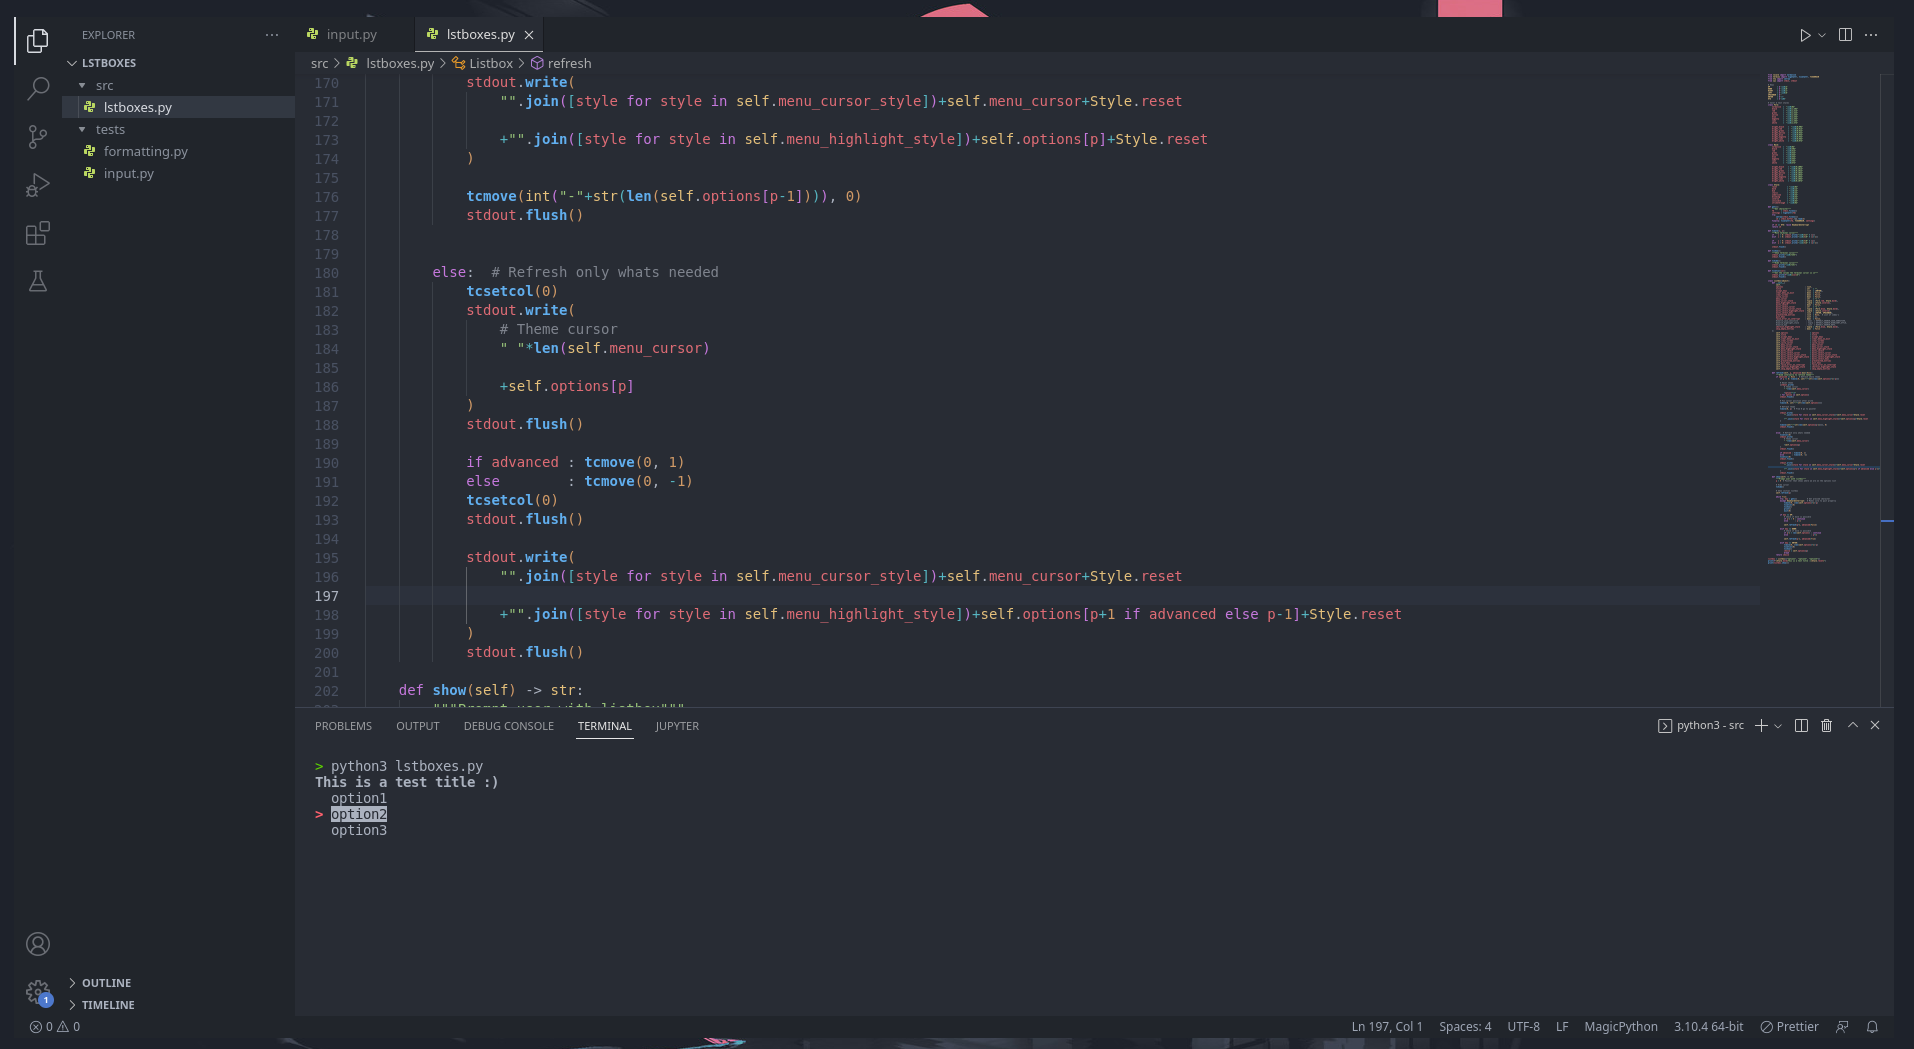Open editor more actions menu
The height and width of the screenshot is (1049, 1914).
point(1871,35)
